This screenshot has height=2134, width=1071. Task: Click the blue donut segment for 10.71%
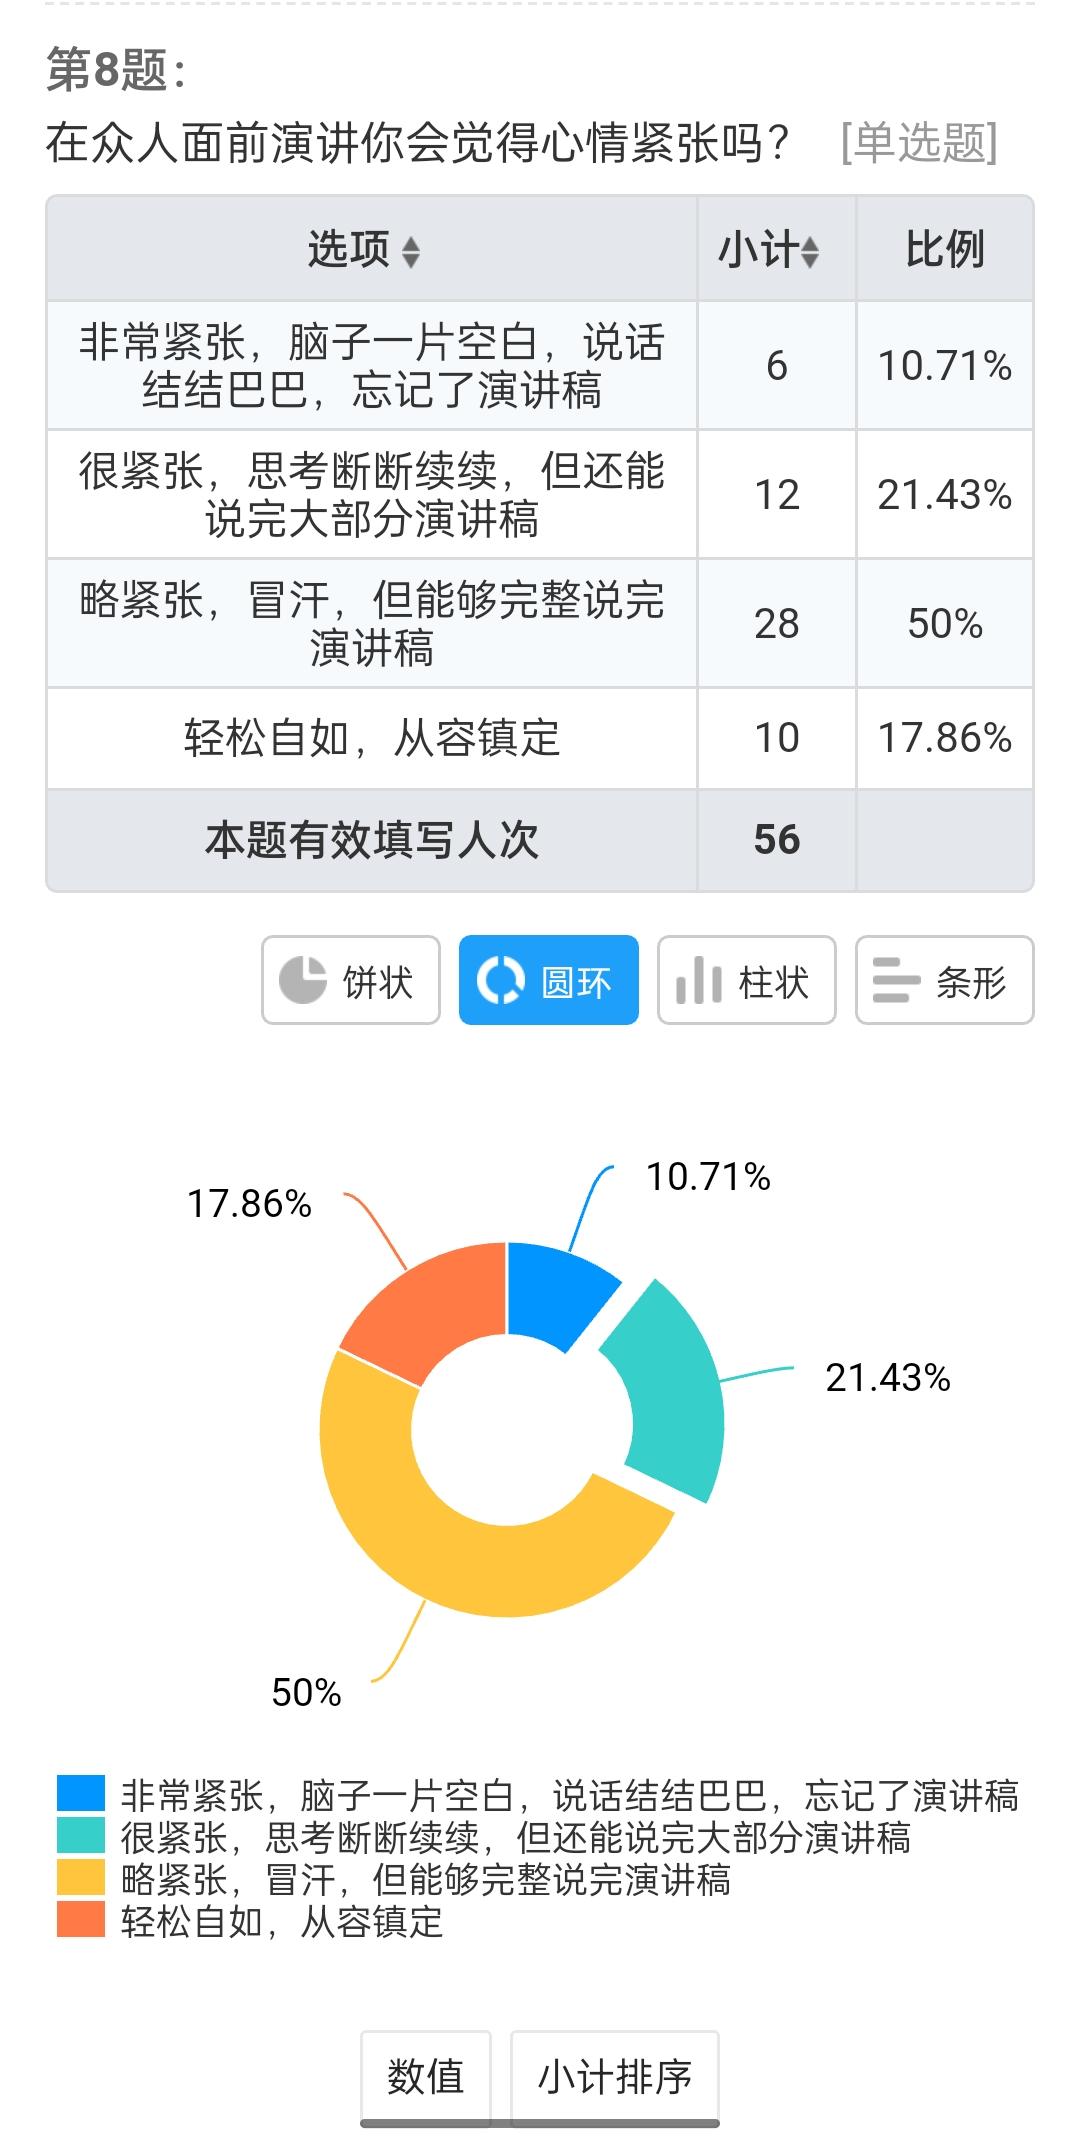555,1292
